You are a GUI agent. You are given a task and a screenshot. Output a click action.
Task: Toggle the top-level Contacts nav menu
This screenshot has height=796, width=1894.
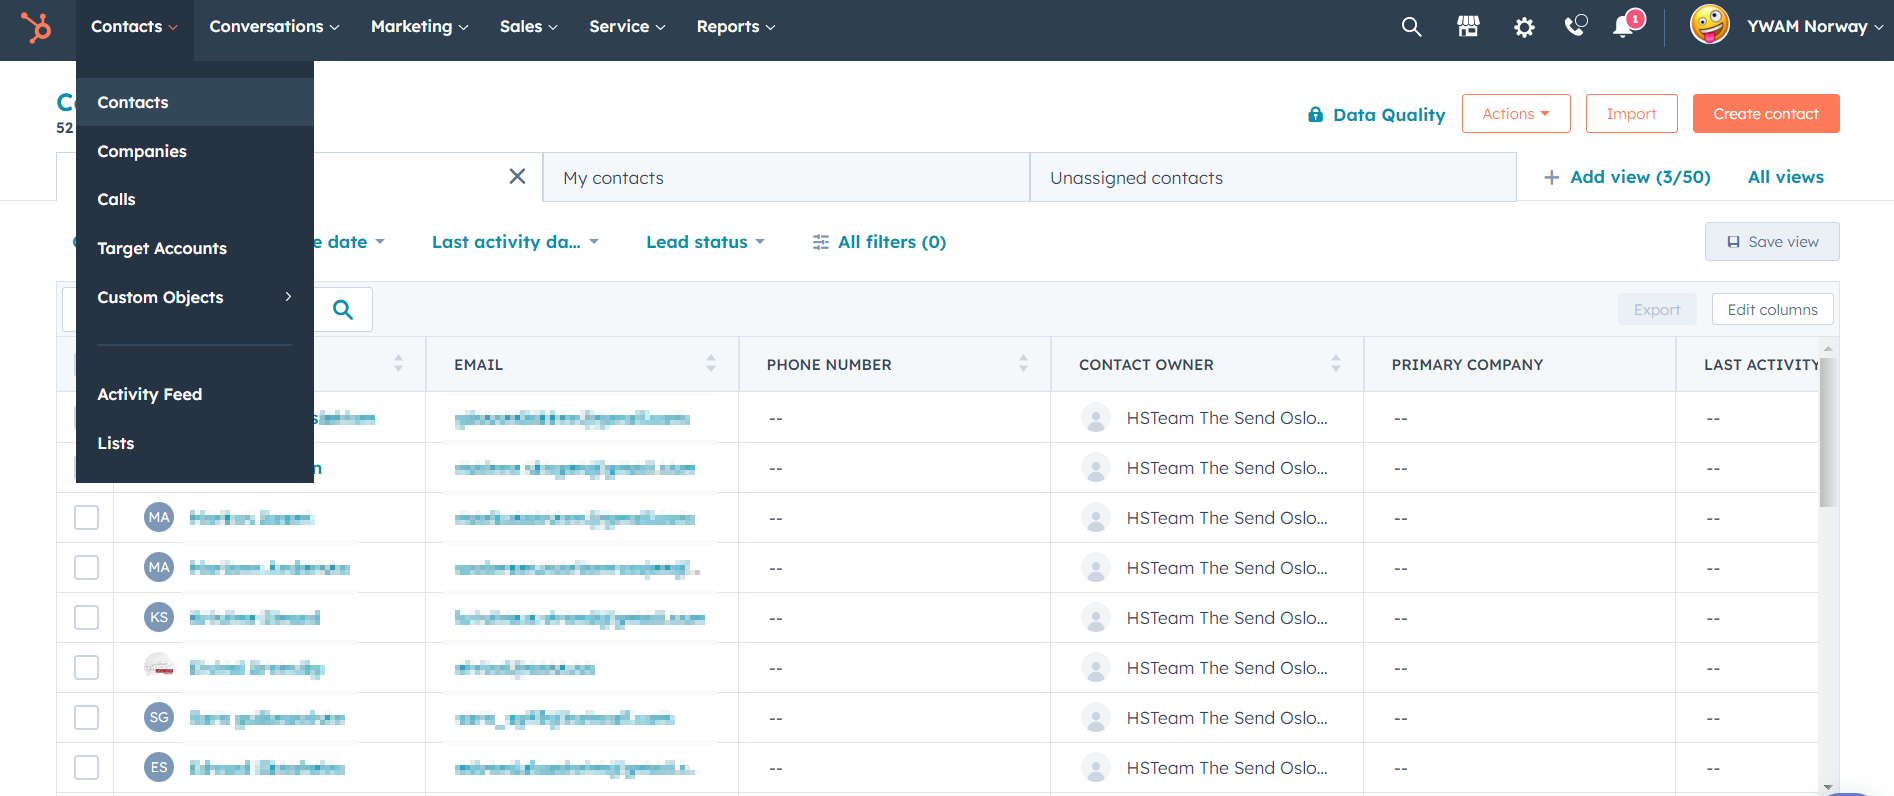tap(135, 27)
